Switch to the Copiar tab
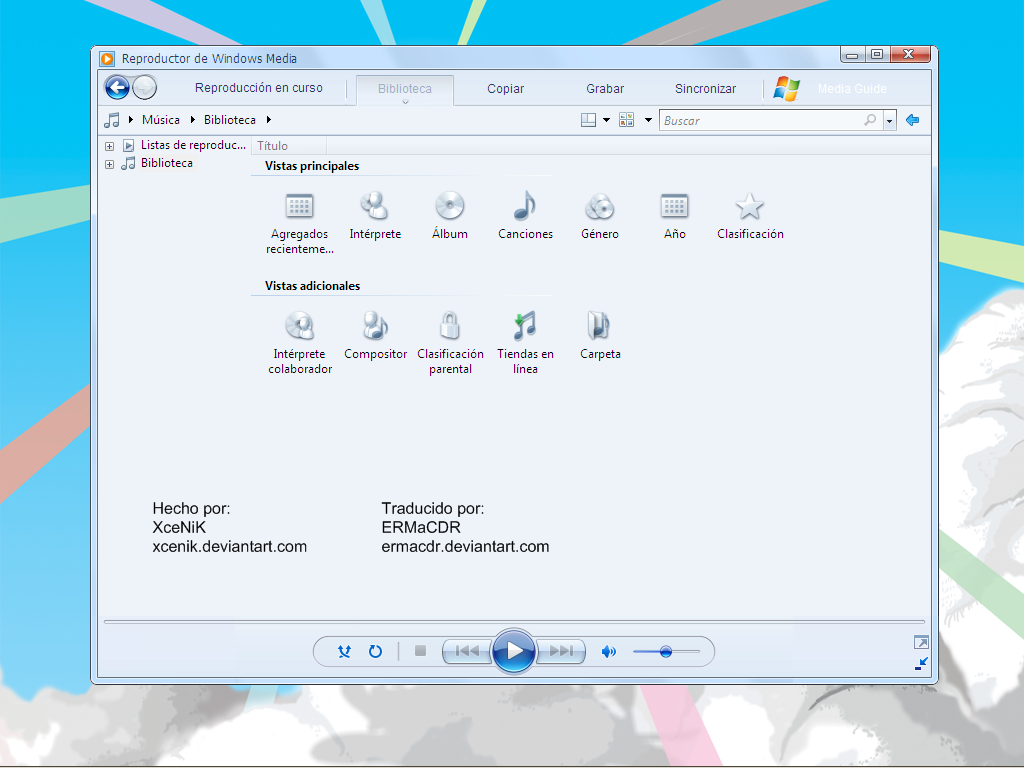This screenshot has height=768, width=1024. pyautogui.click(x=505, y=89)
